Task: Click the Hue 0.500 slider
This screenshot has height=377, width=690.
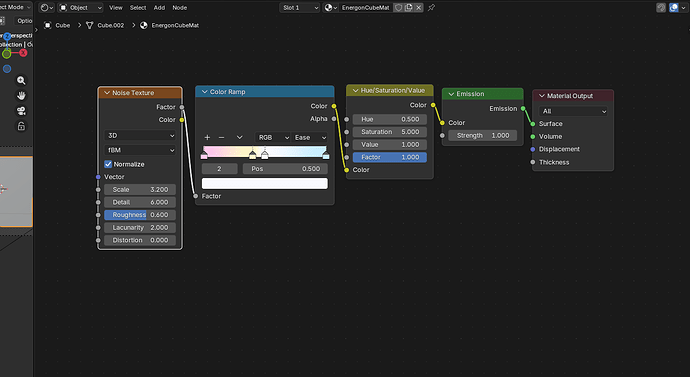Action: (389, 119)
